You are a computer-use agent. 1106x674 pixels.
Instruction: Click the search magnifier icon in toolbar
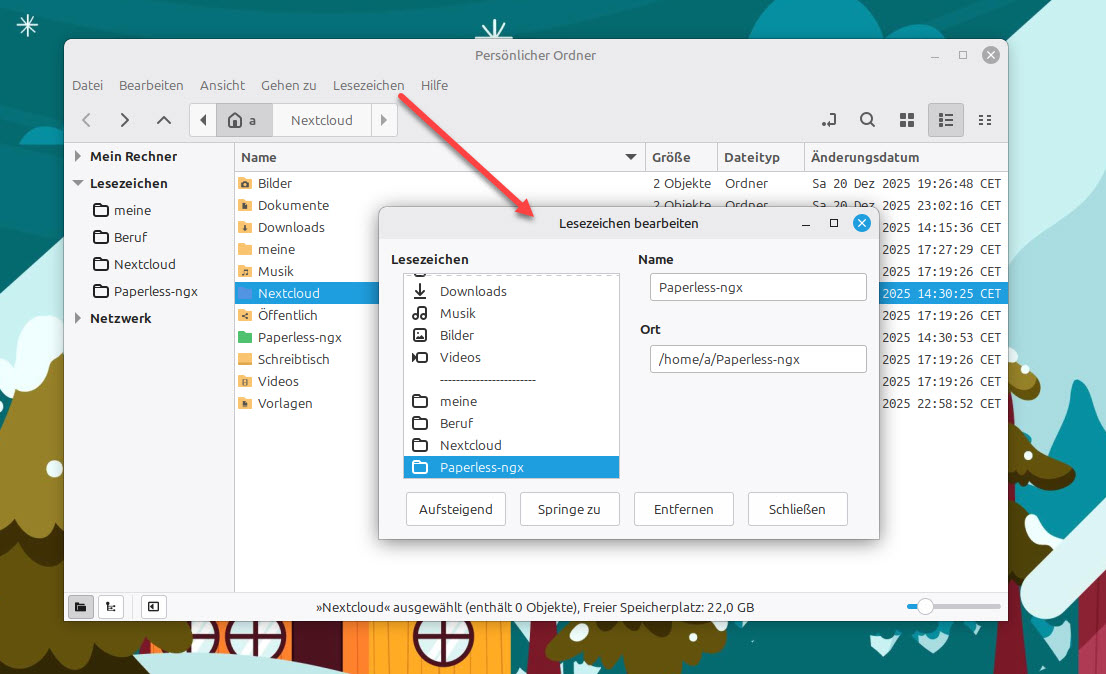pos(867,120)
